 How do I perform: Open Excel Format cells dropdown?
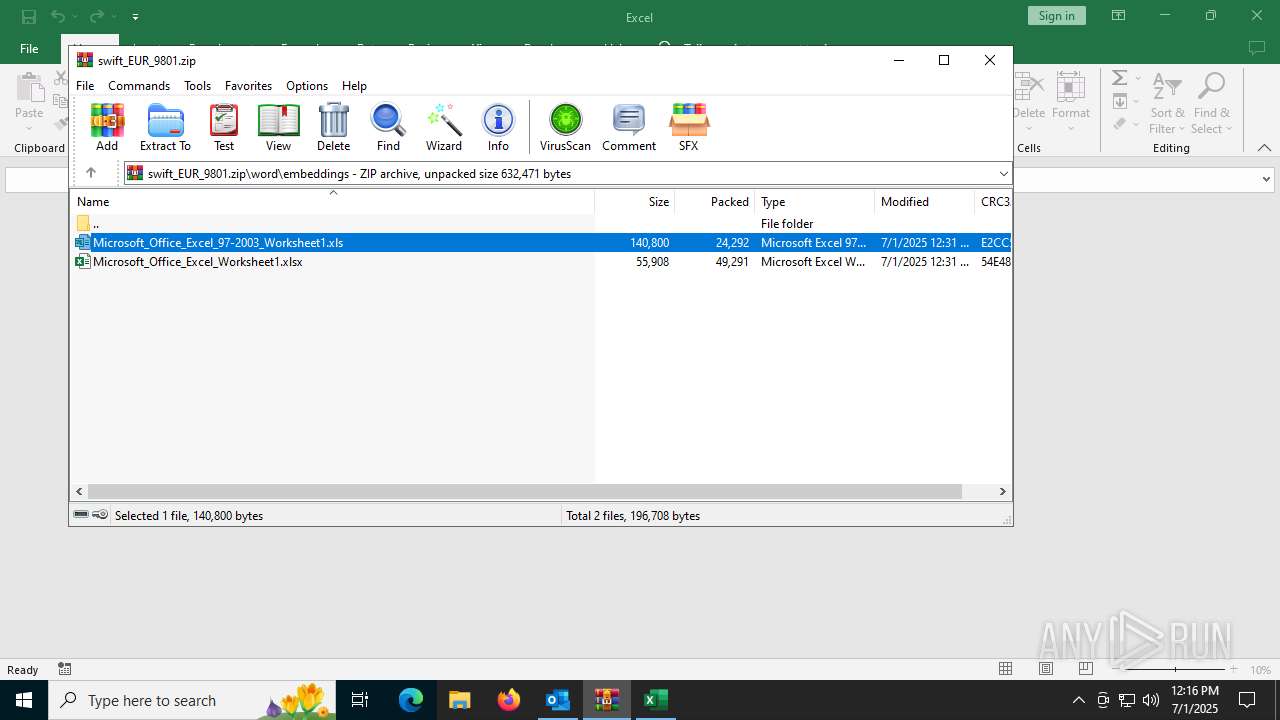[x=1071, y=103]
